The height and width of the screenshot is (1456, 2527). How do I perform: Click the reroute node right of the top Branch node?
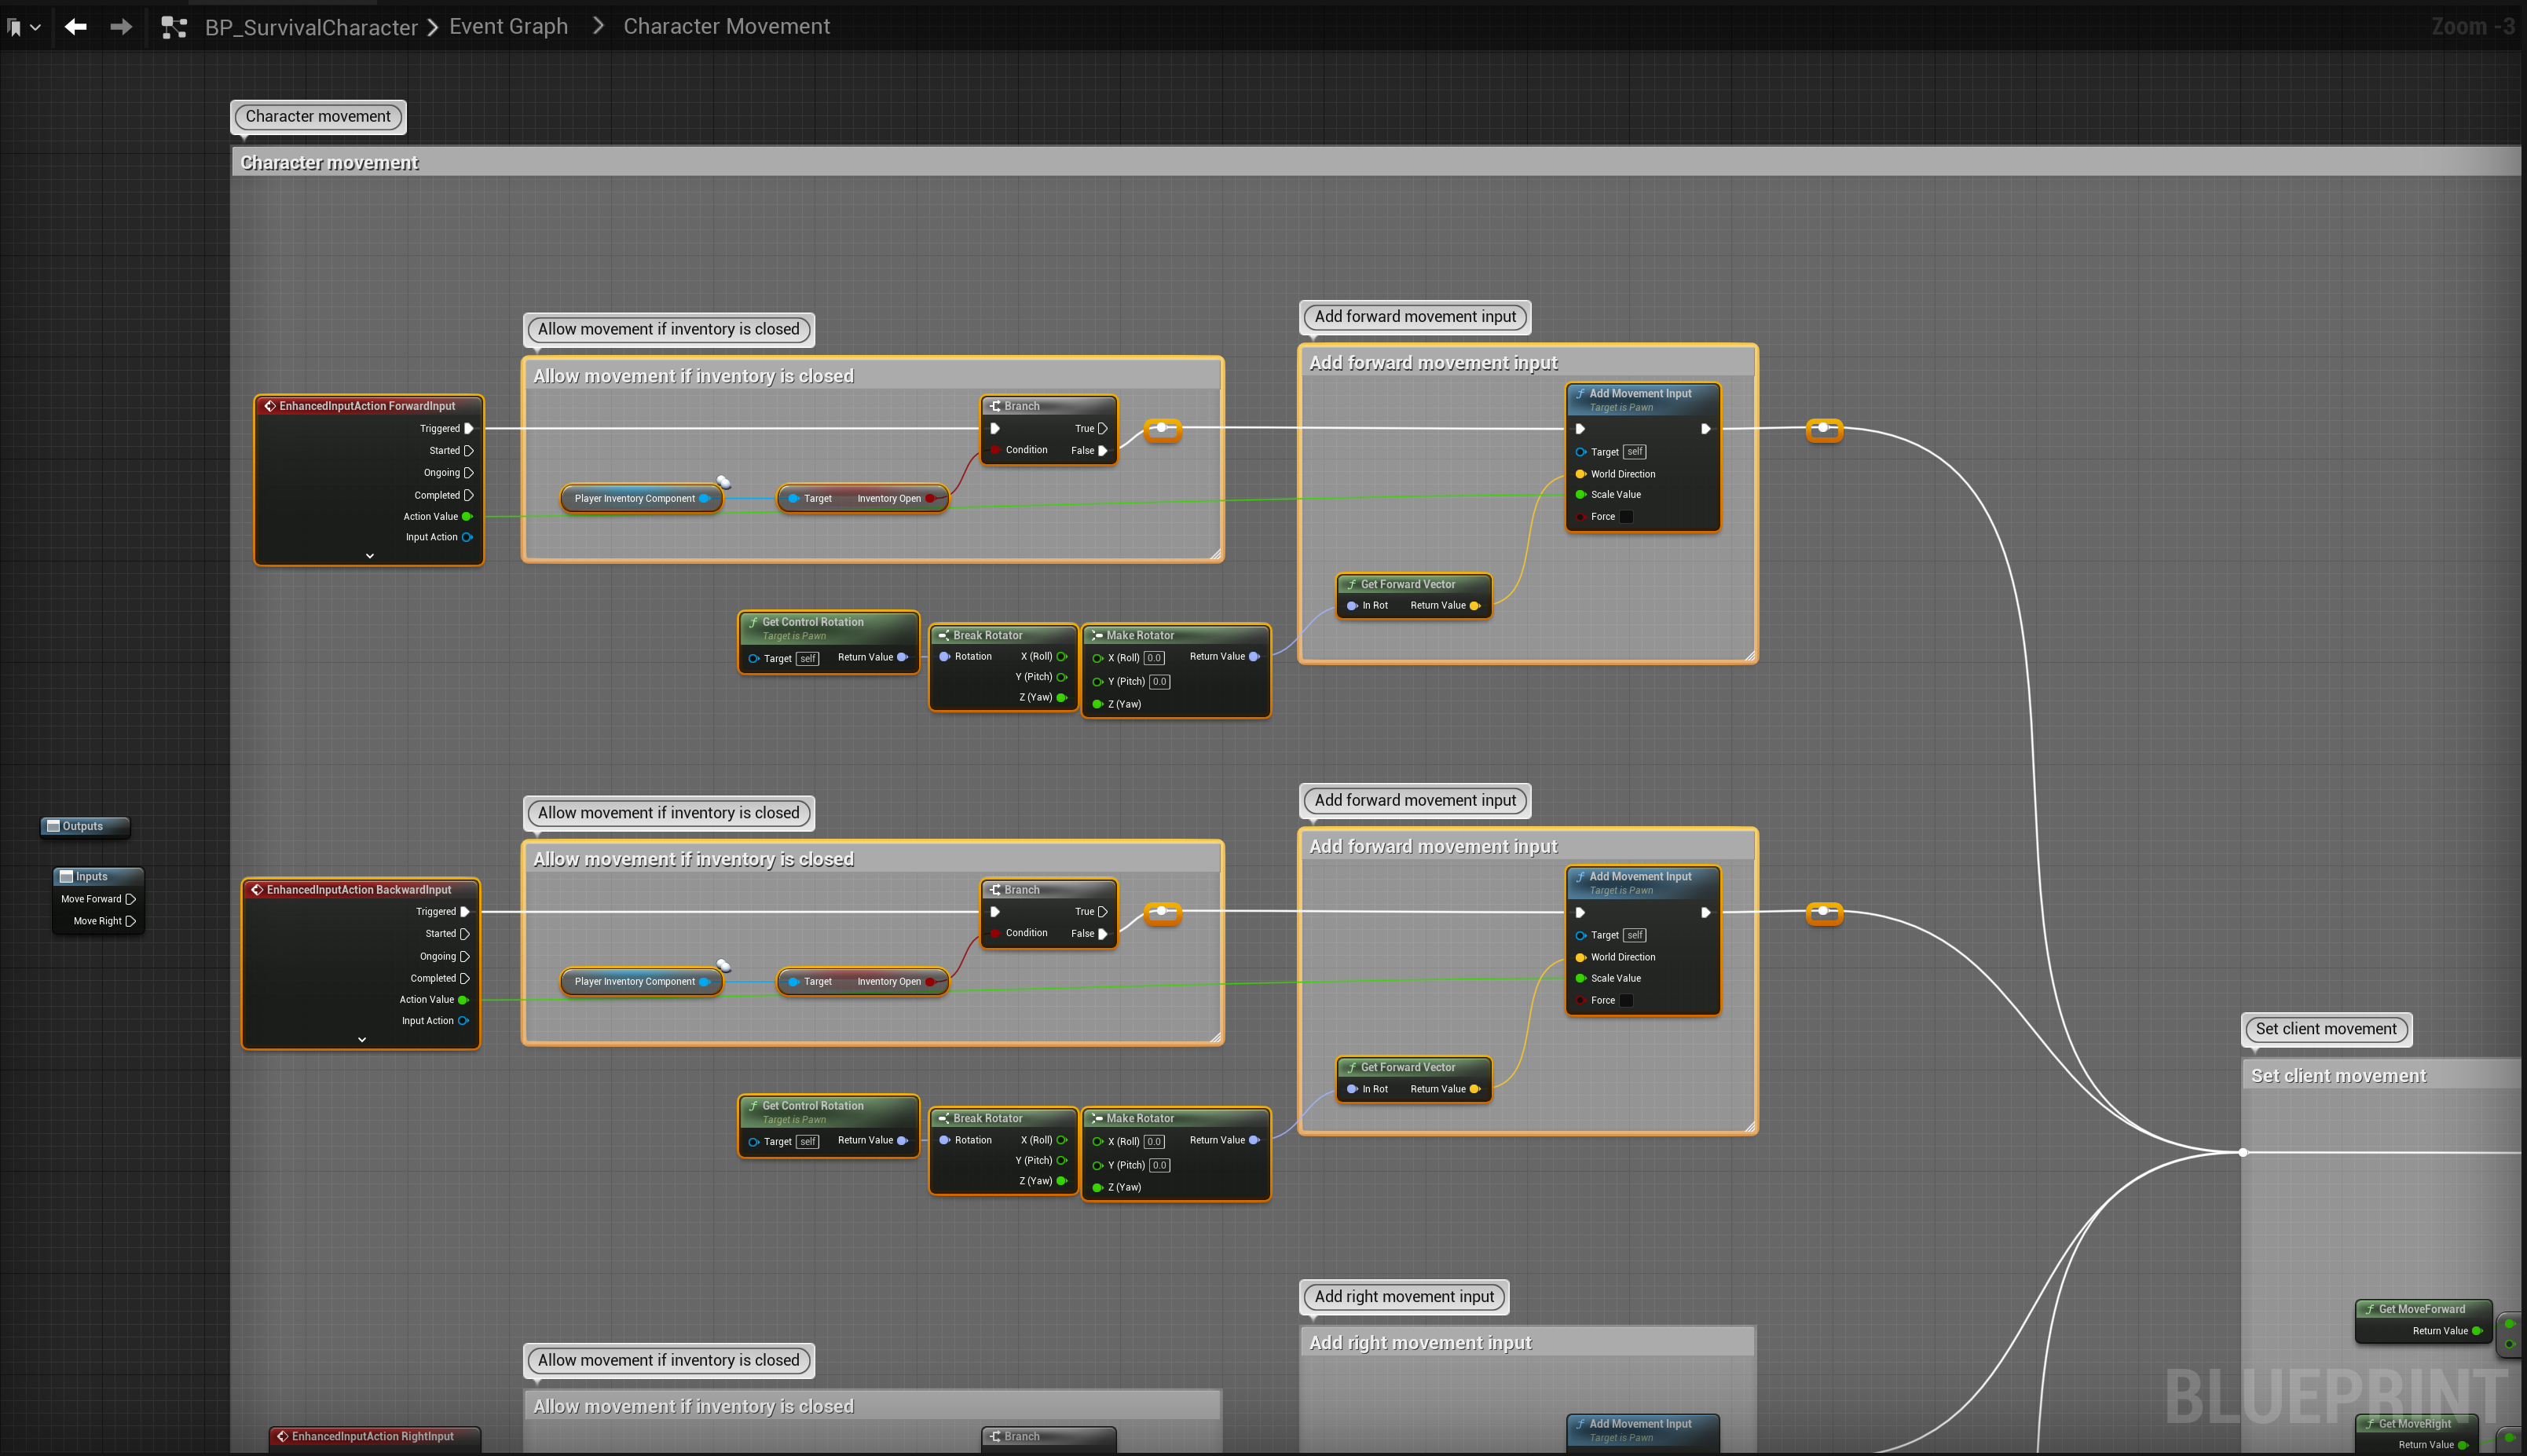pos(1162,429)
